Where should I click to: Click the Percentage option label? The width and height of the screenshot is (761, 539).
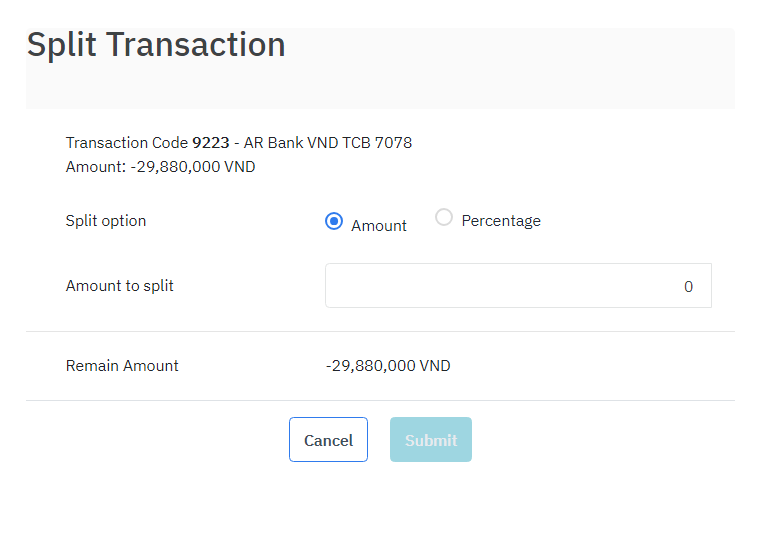coord(500,221)
